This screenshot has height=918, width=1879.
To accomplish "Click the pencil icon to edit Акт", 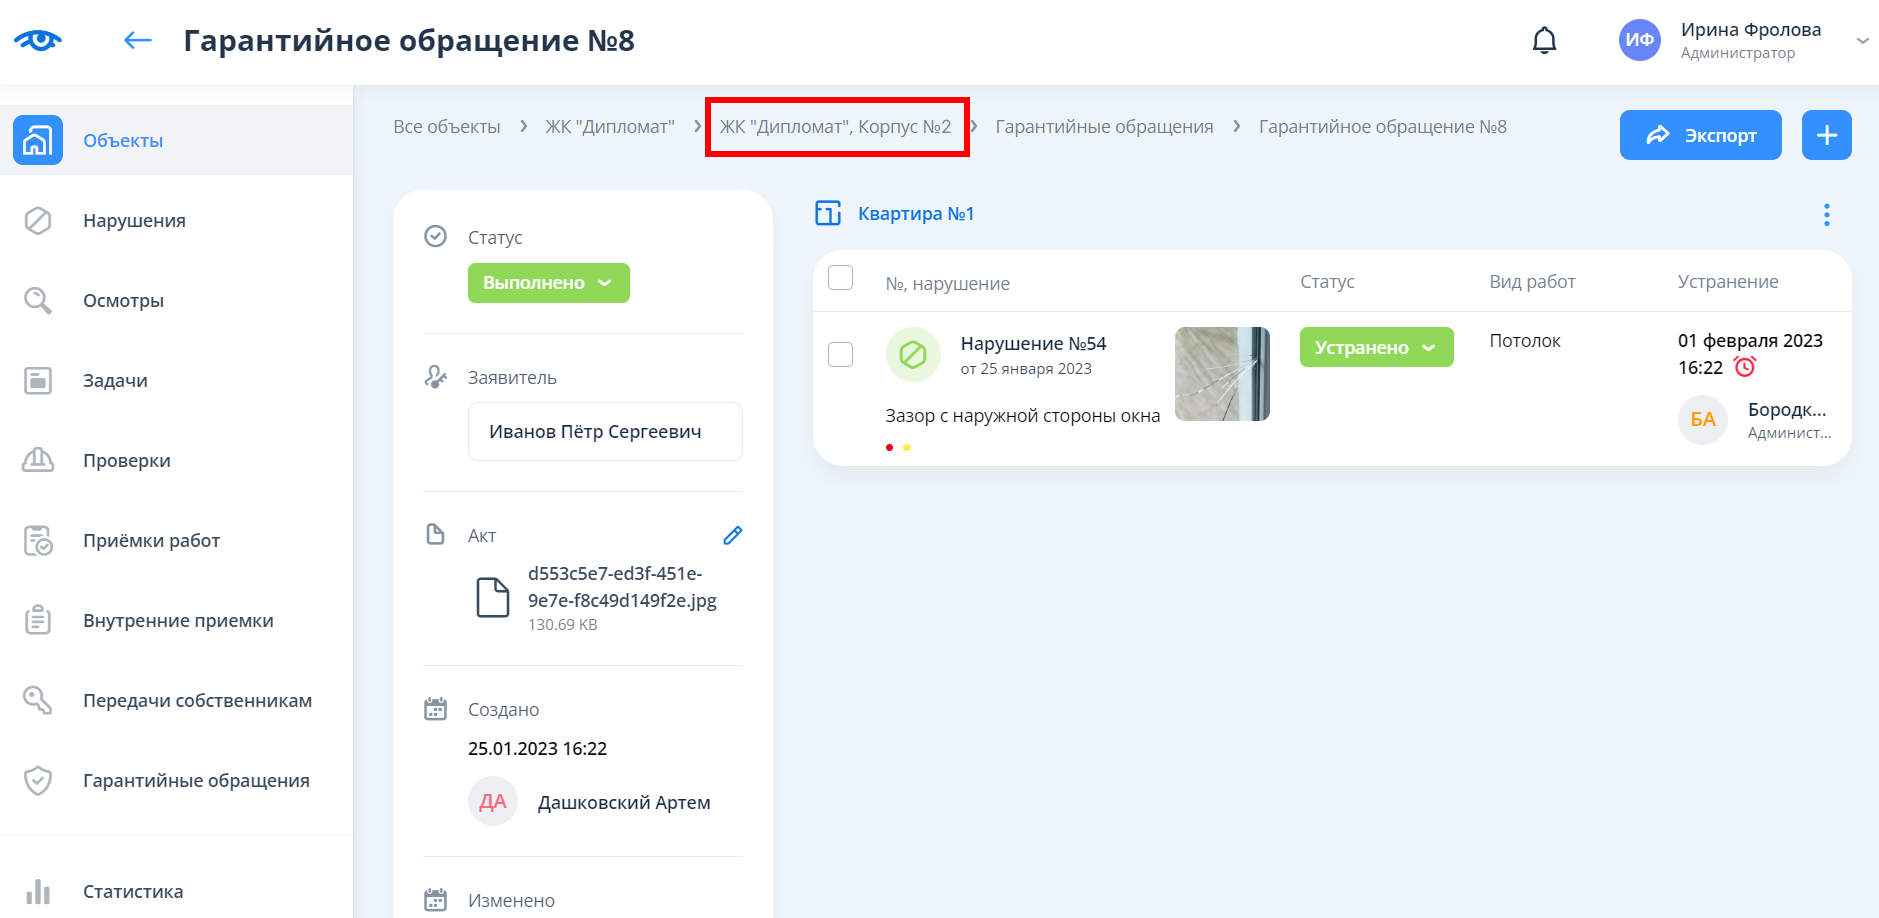I will 732,536.
